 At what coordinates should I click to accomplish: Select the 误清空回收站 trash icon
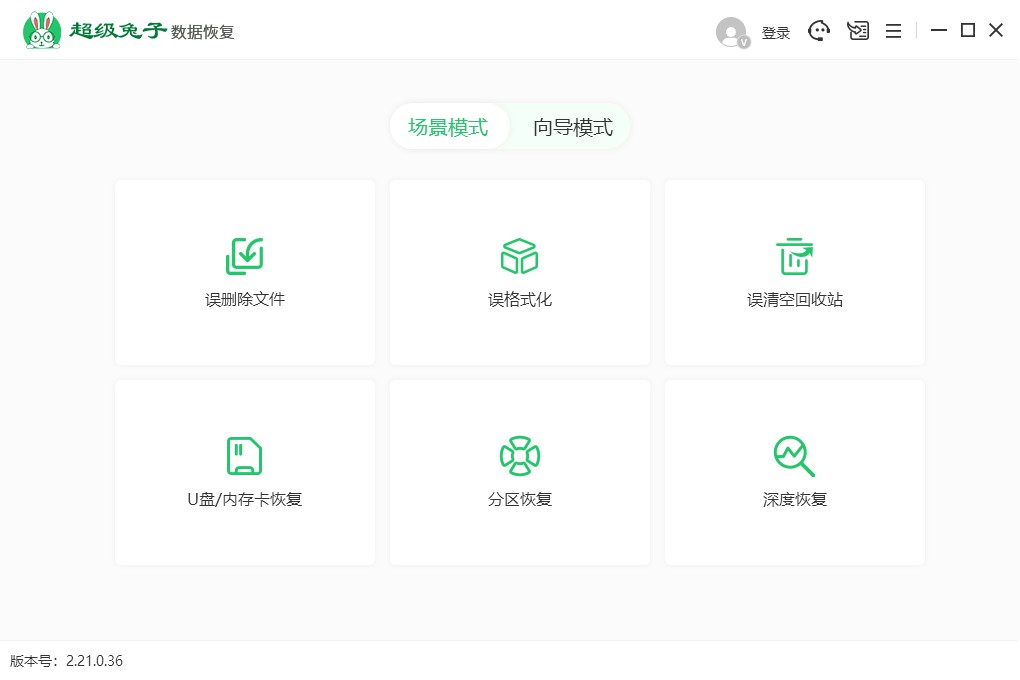(794, 255)
